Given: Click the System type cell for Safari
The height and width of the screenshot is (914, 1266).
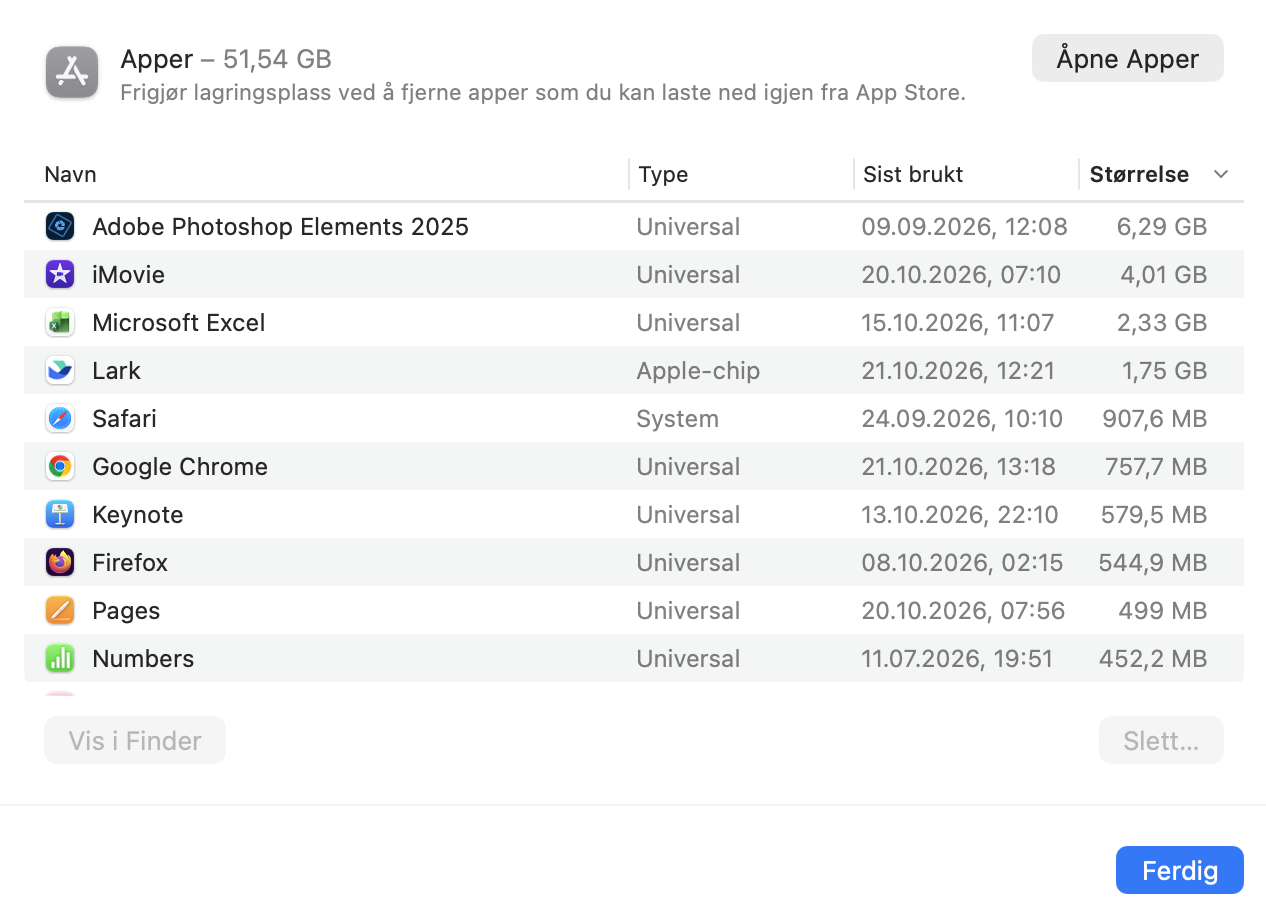Looking at the screenshot, I should (x=678, y=419).
